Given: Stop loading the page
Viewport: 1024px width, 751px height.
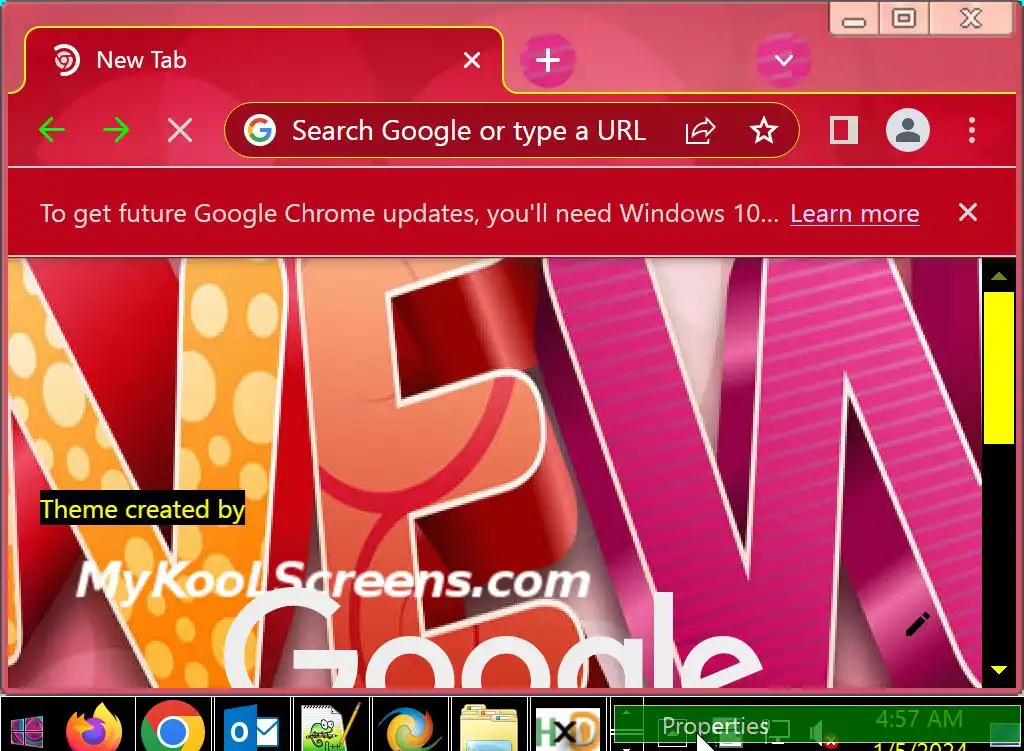Looking at the screenshot, I should coord(180,130).
